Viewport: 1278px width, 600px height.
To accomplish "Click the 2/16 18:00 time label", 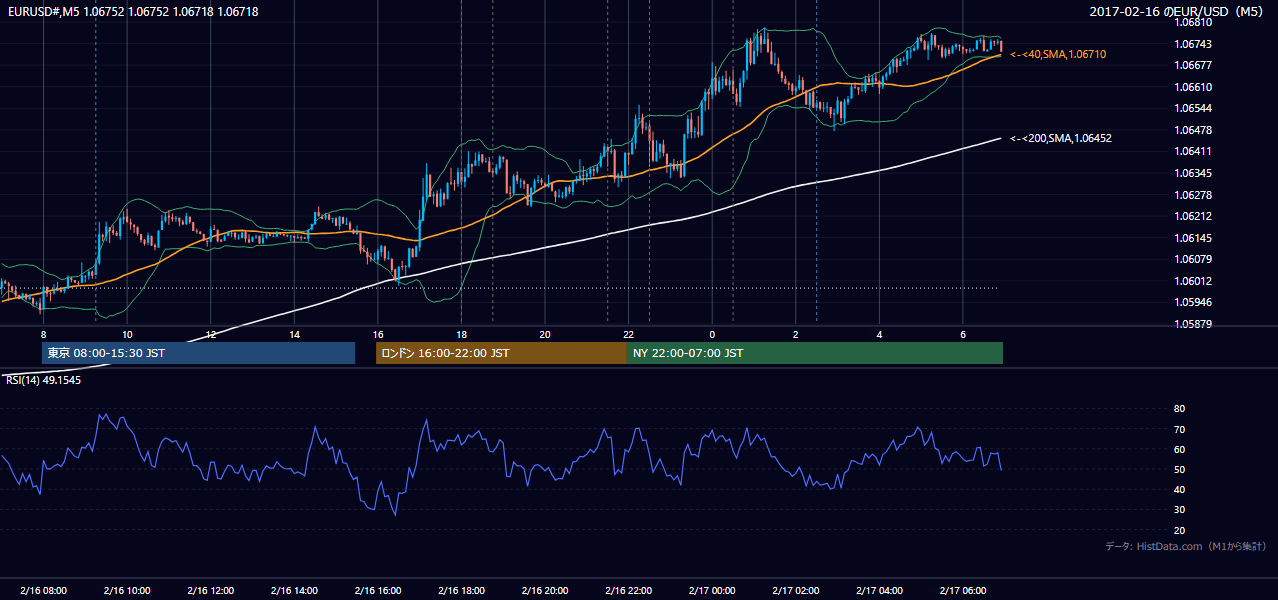I will [x=461, y=590].
